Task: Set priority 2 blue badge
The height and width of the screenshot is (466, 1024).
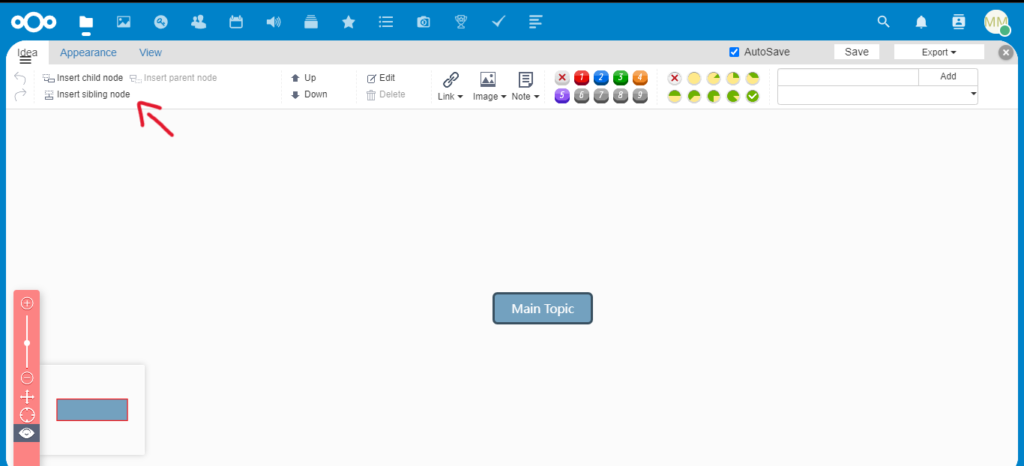Action: coord(601,78)
